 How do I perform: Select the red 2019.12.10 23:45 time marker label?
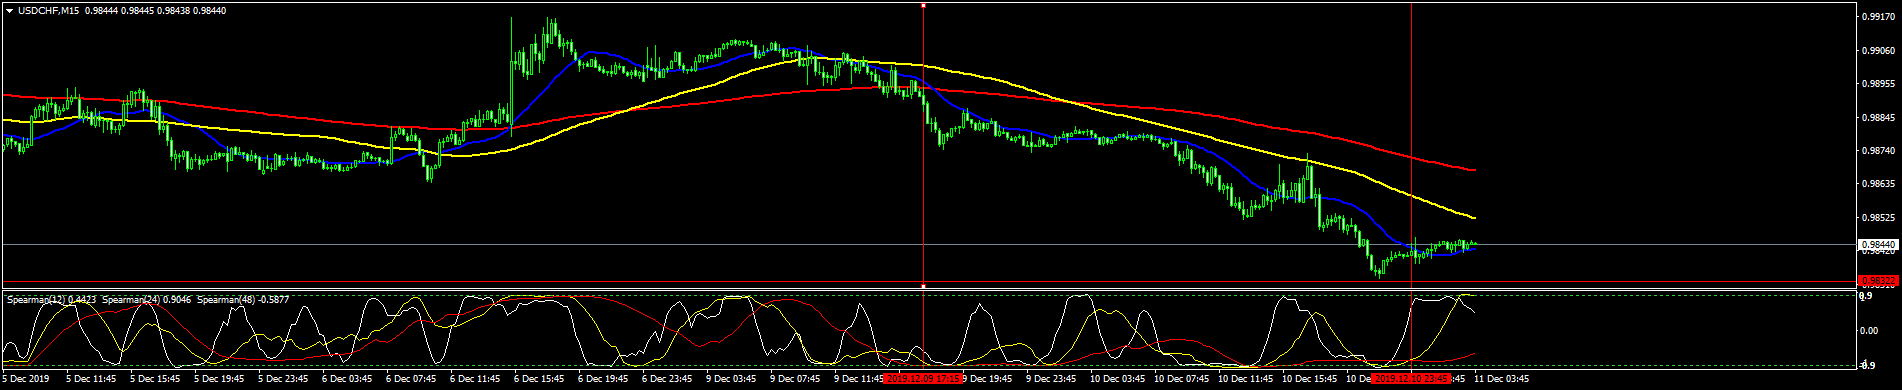pyautogui.click(x=1411, y=380)
